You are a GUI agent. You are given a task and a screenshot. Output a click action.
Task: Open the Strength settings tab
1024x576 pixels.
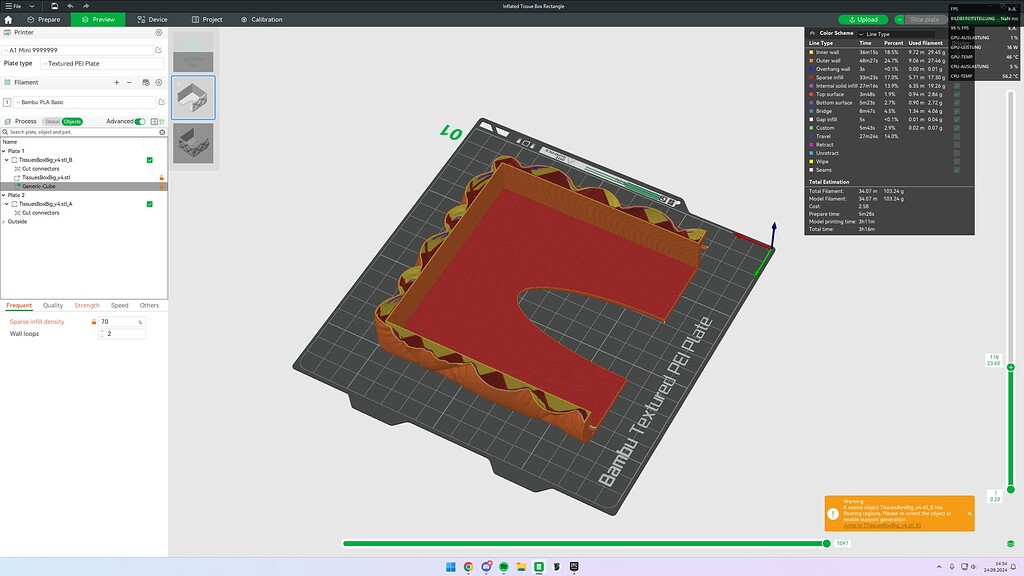(x=87, y=306)
